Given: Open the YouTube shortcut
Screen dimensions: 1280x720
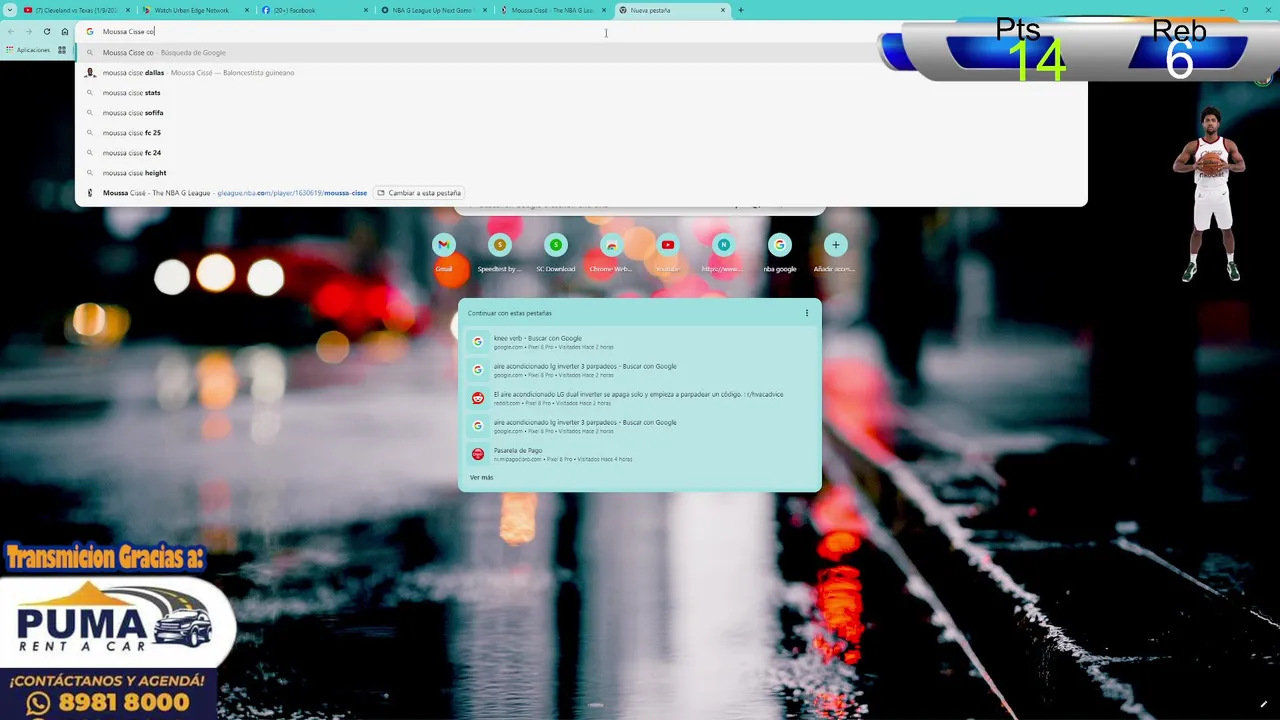Looking at the screenshot, I should (x=667, y=253).
